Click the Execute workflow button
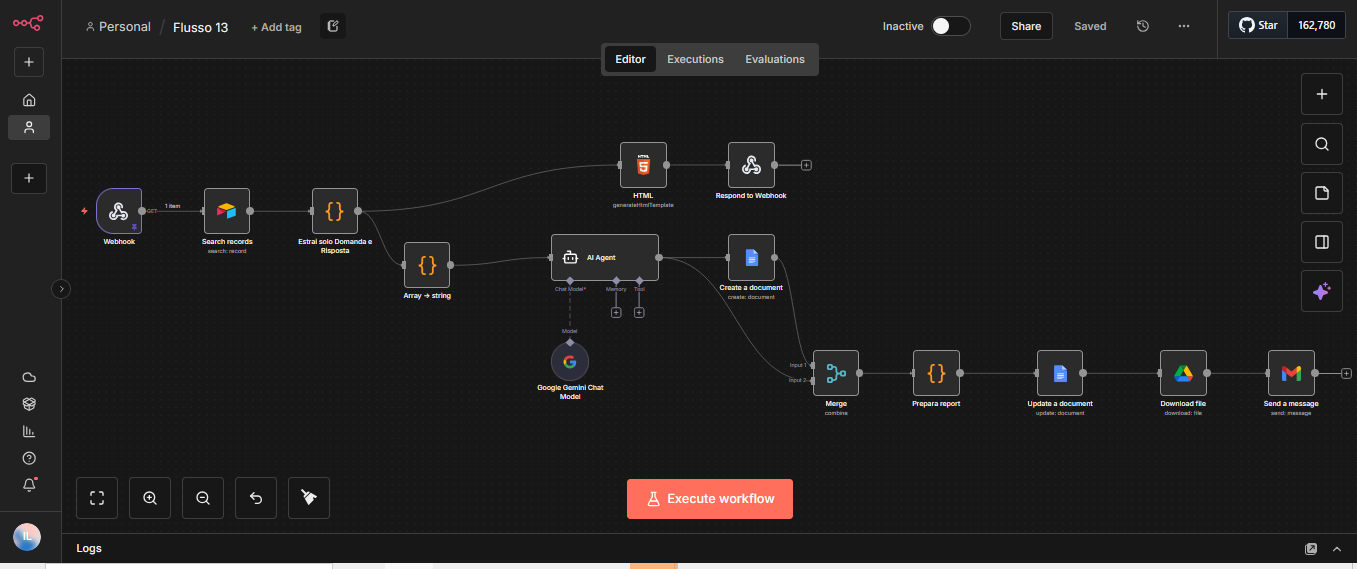 click(710, 499)
